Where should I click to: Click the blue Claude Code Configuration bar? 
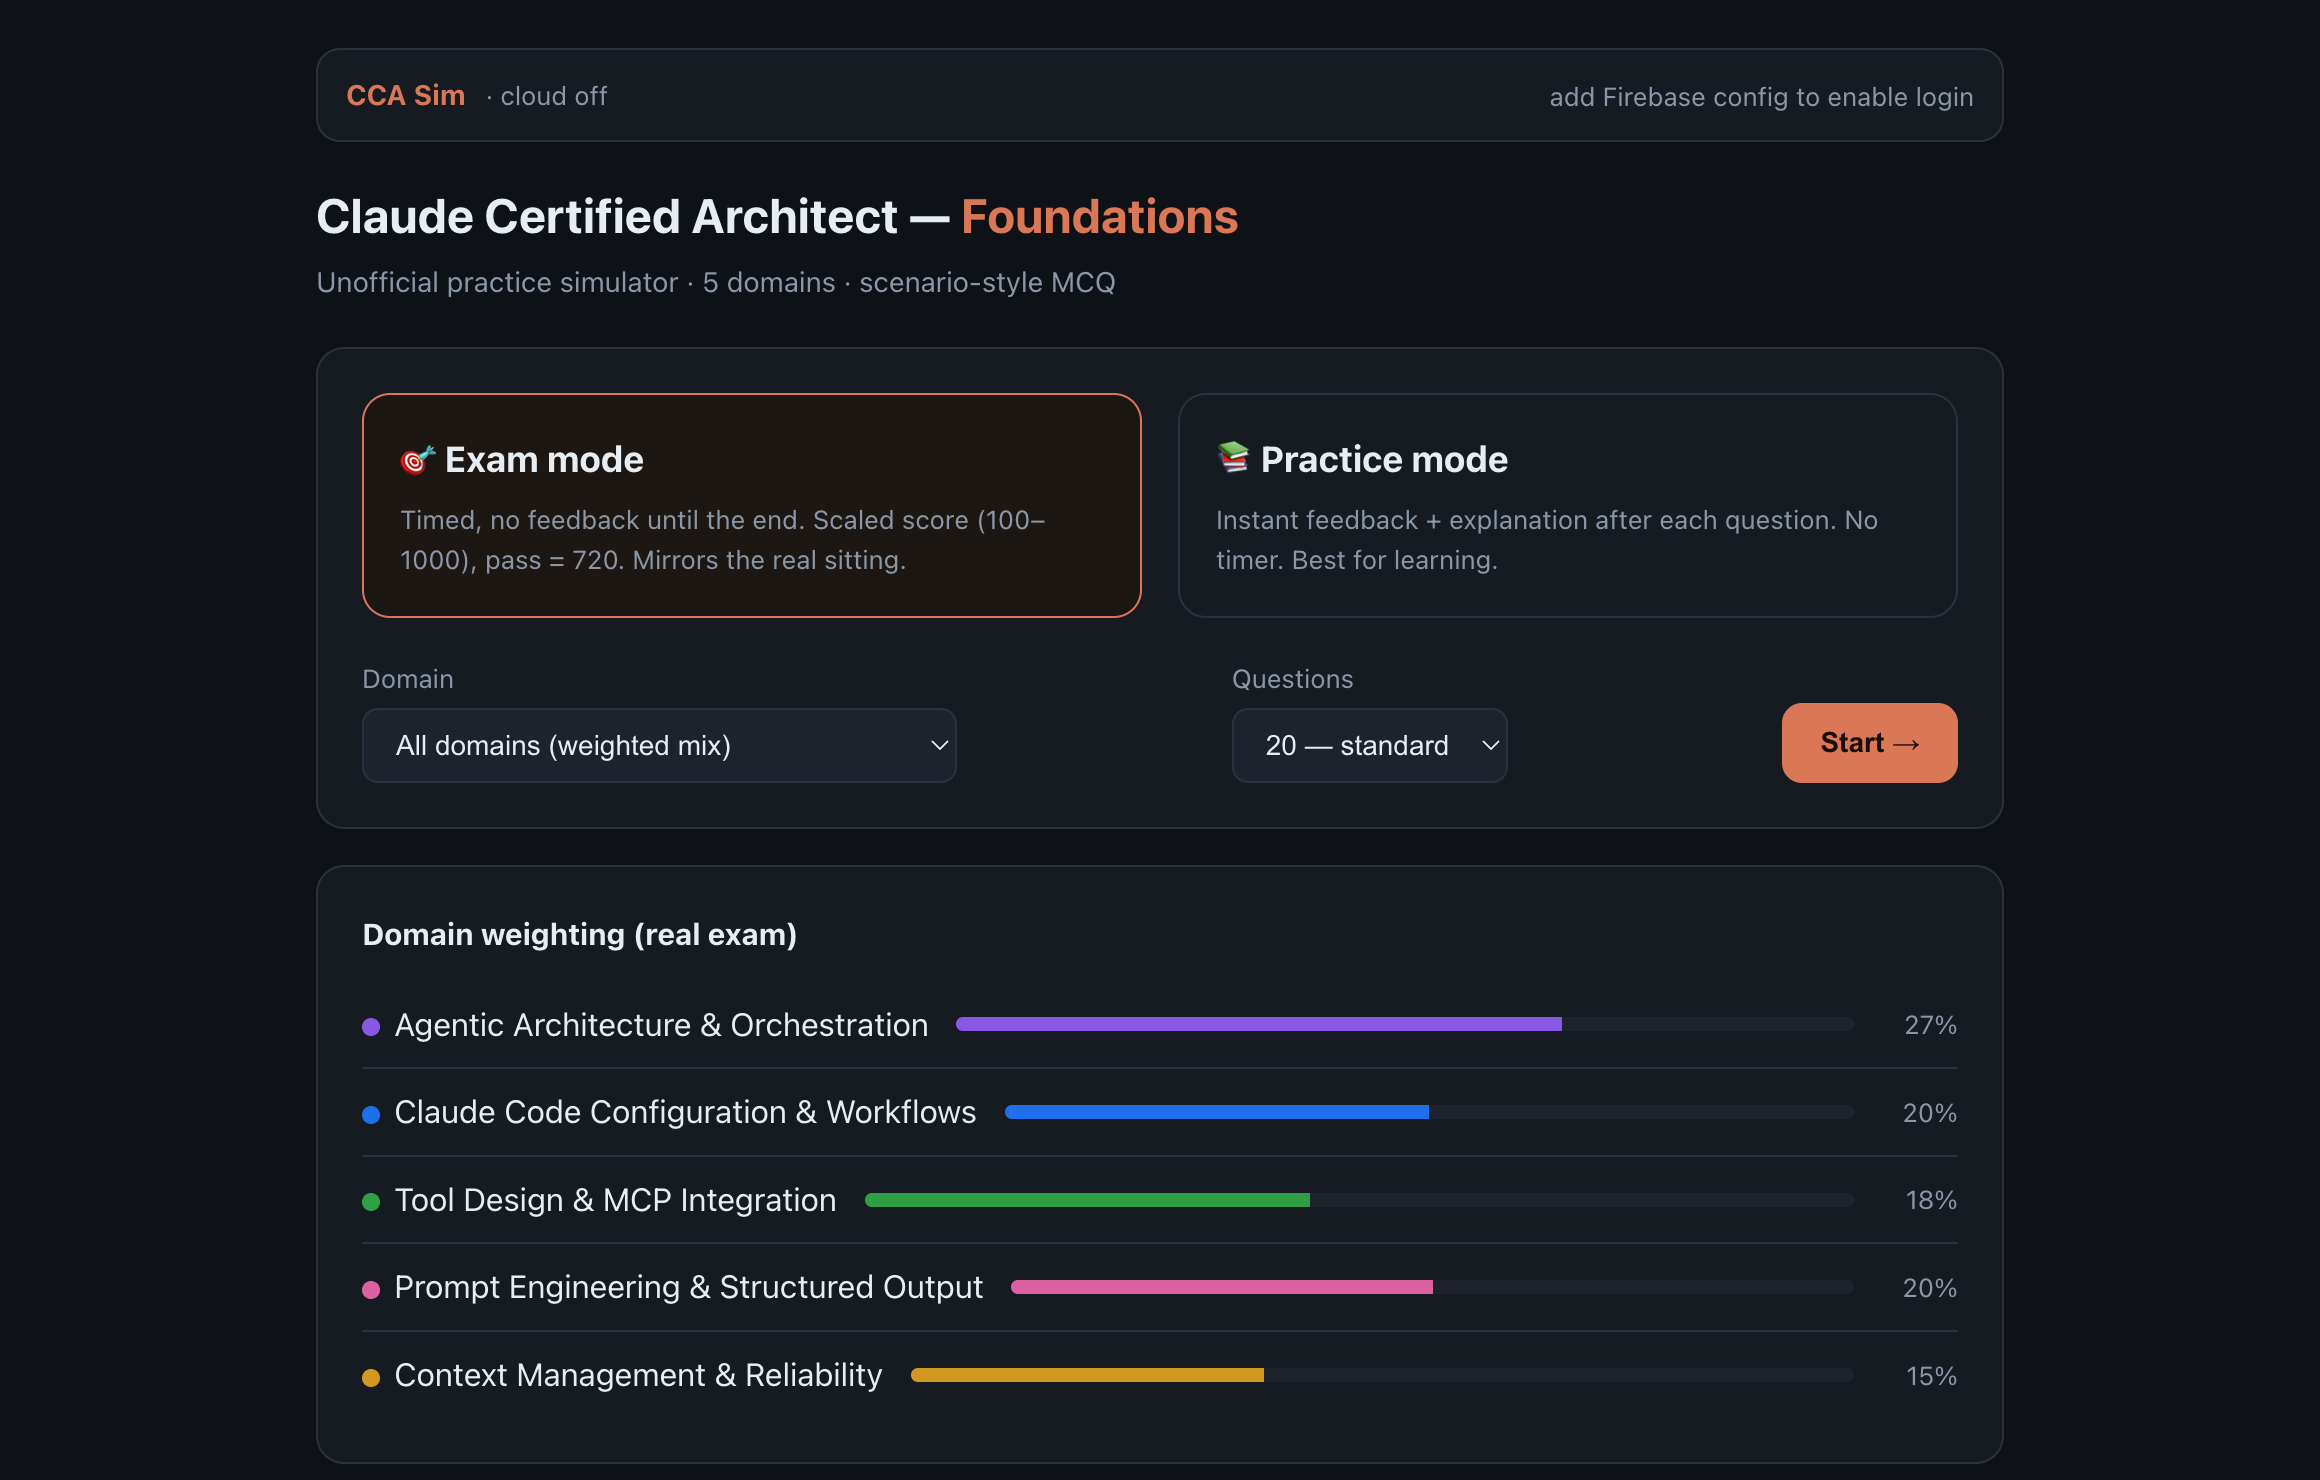point(1217,1112)
